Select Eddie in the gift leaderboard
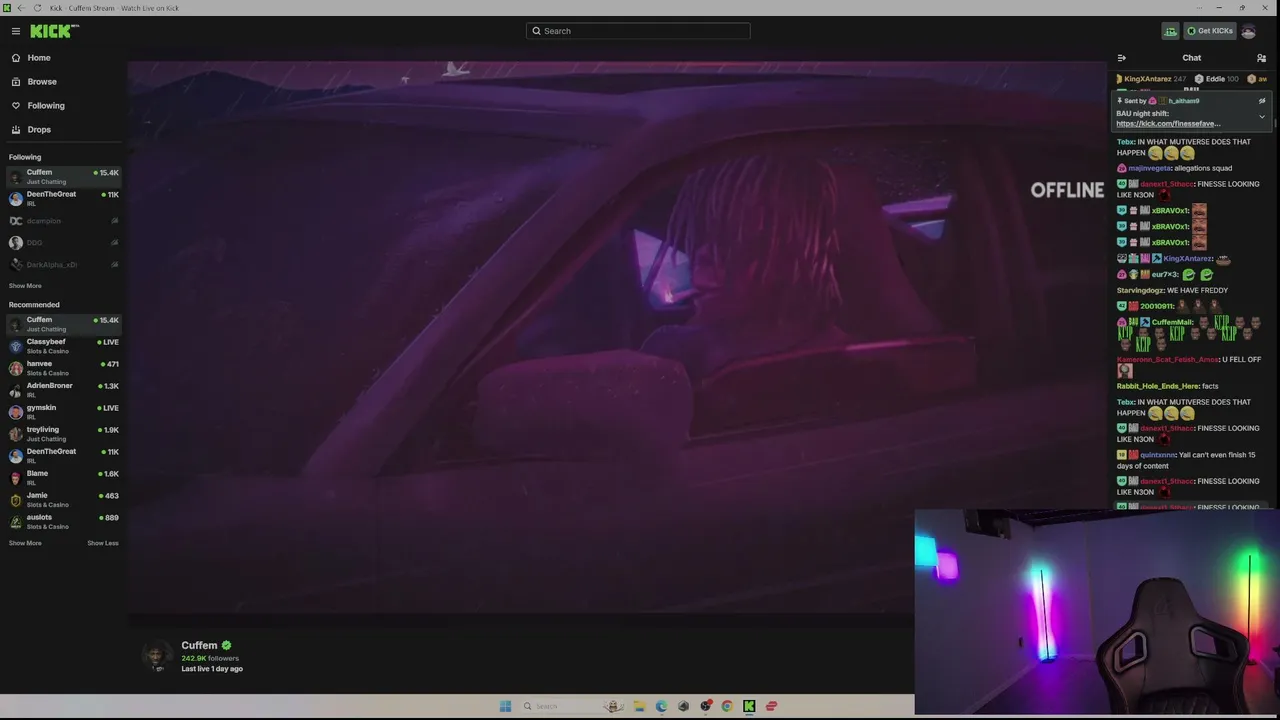Image resolution: width=1280 pixels, height=720 pixels. click(1217, 79)
